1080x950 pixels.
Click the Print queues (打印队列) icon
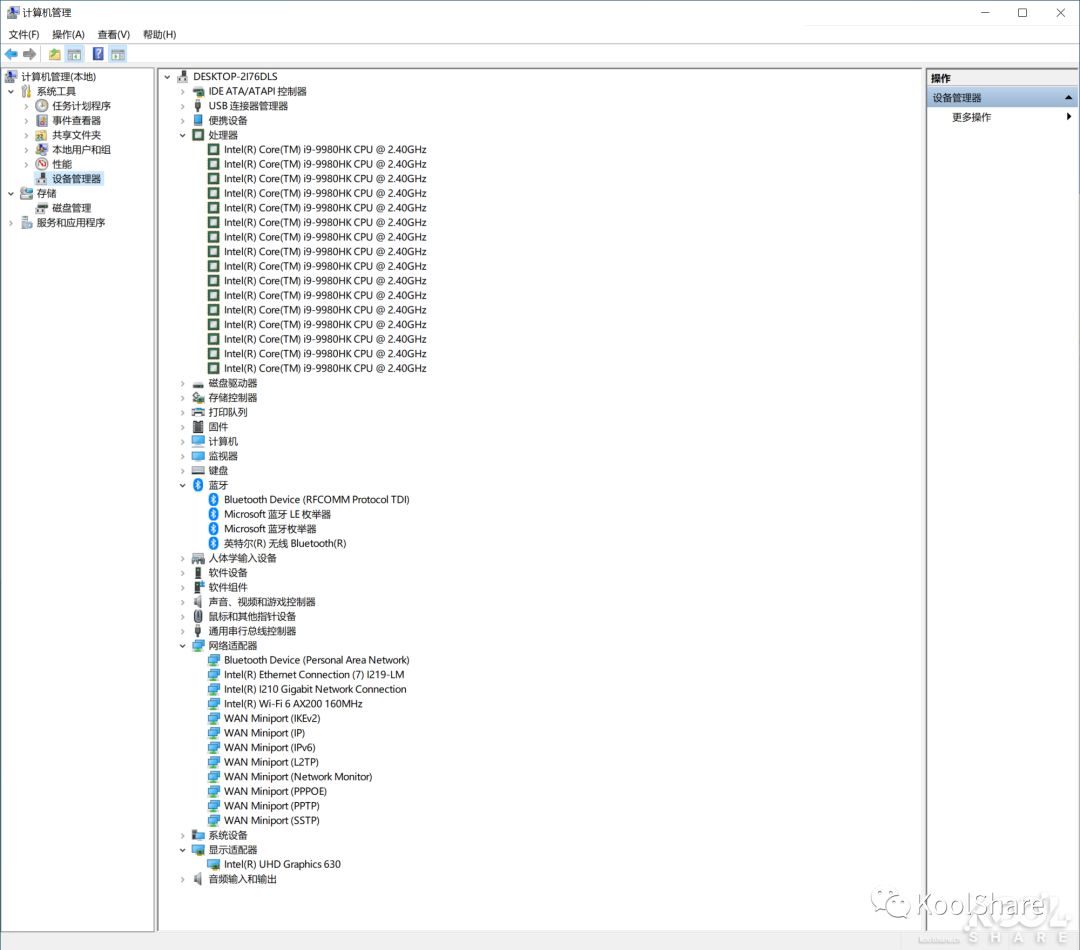tap(198, 412)
